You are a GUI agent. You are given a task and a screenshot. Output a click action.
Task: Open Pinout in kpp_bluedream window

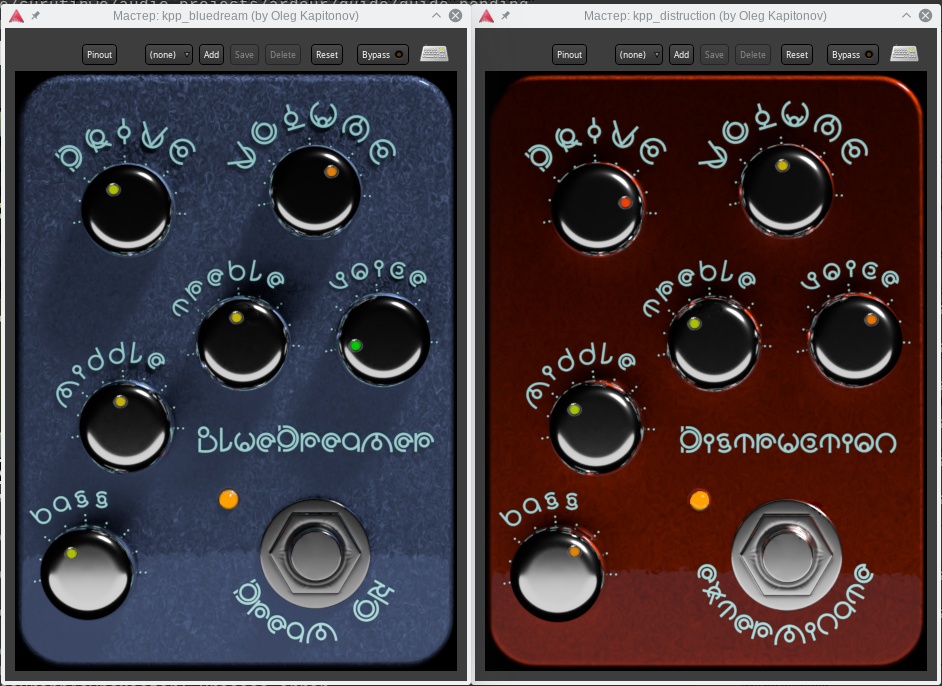[99, 55]
